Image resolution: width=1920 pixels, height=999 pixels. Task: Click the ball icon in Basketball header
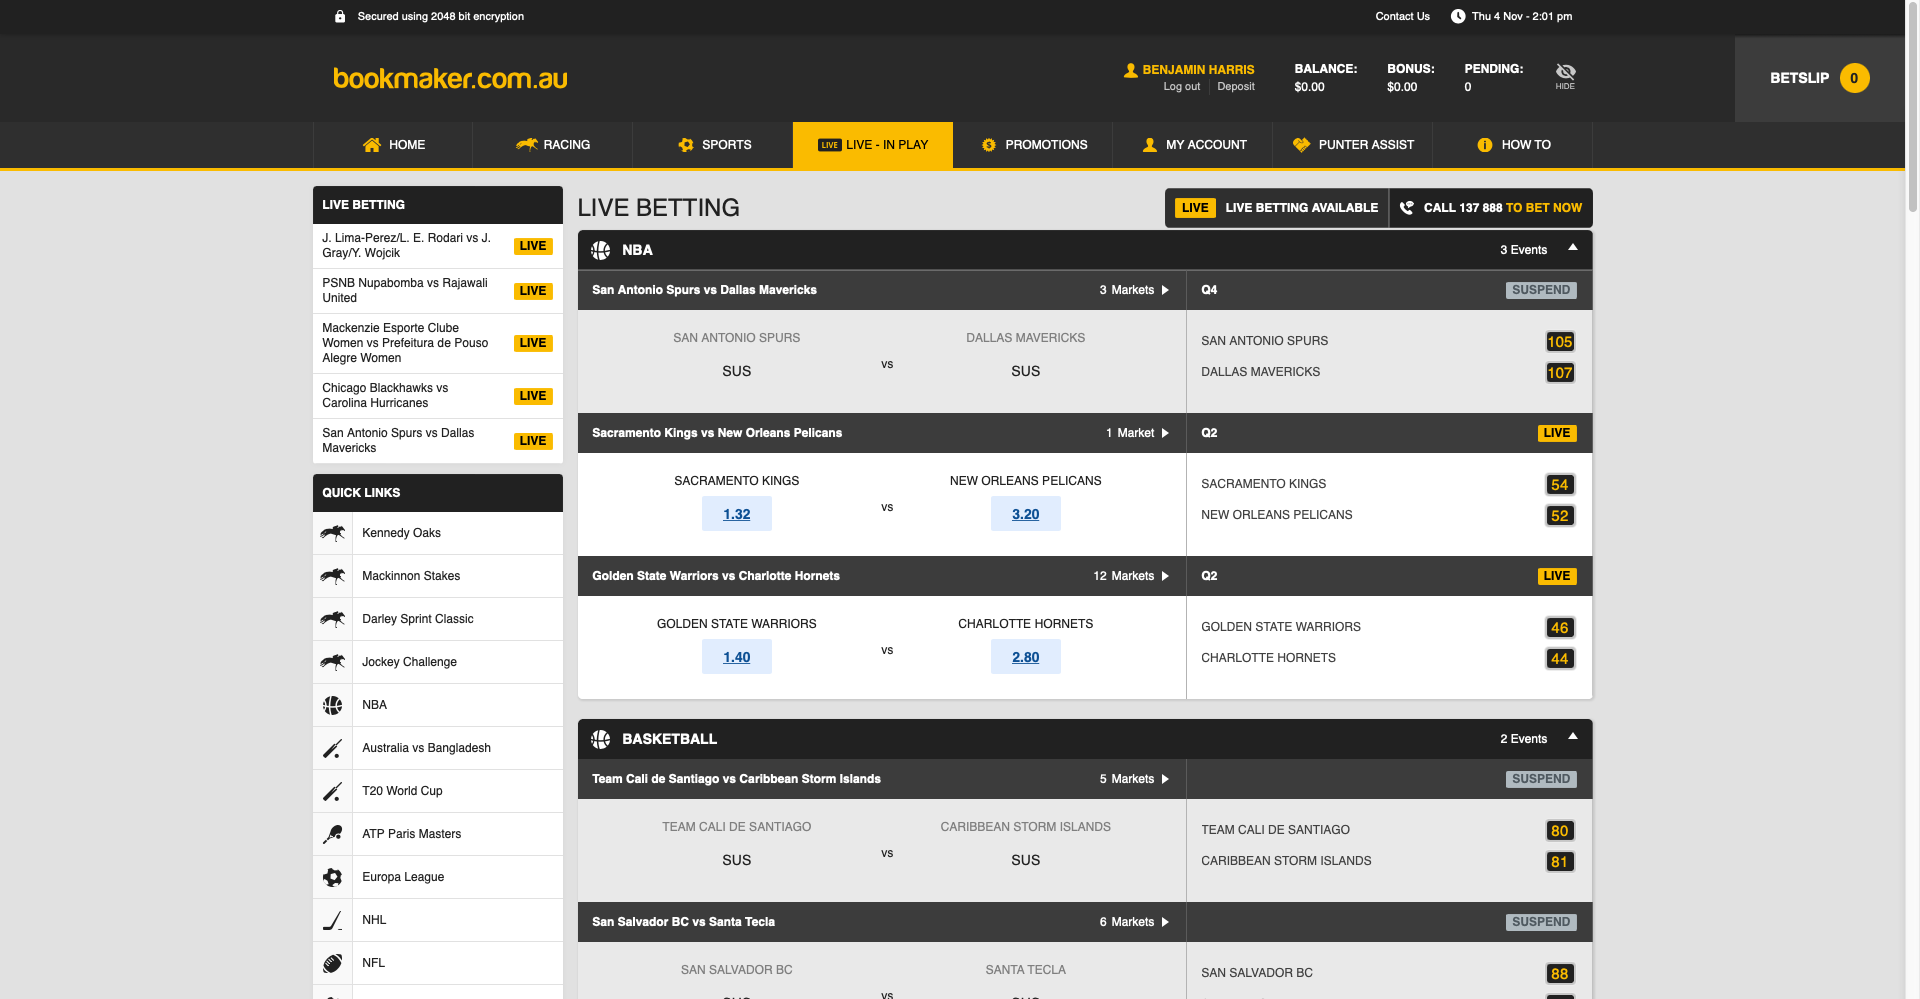tap(601, 739)
